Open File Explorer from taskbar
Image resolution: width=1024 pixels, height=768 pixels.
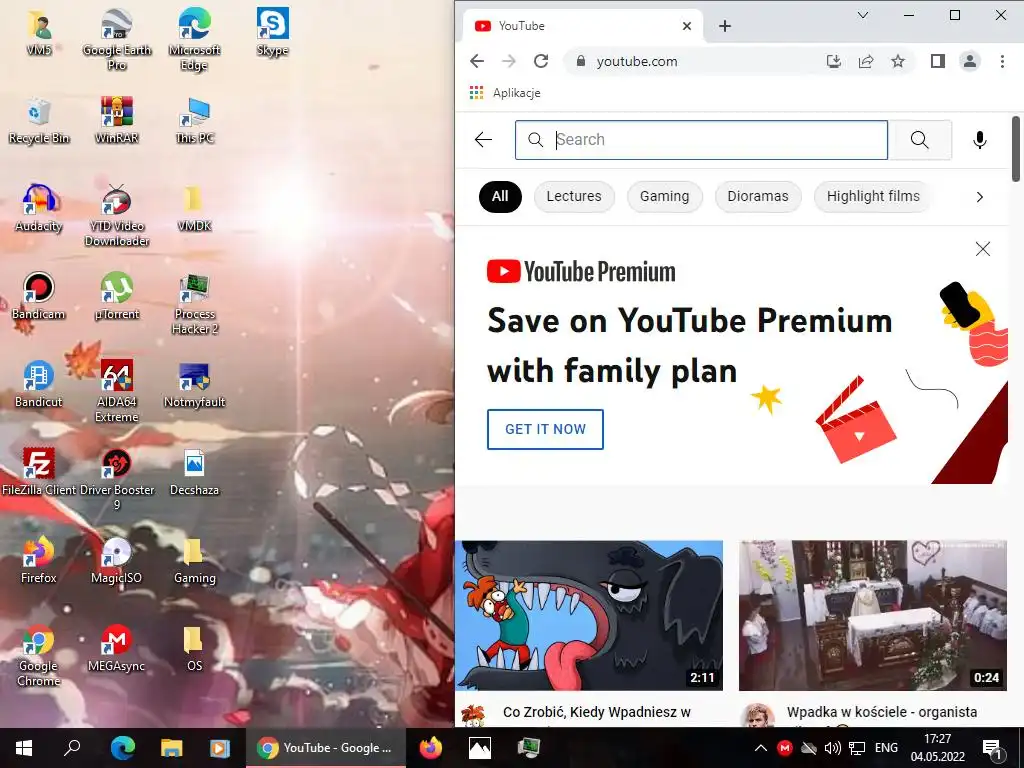pyautogui.click(x=172, y=748)
